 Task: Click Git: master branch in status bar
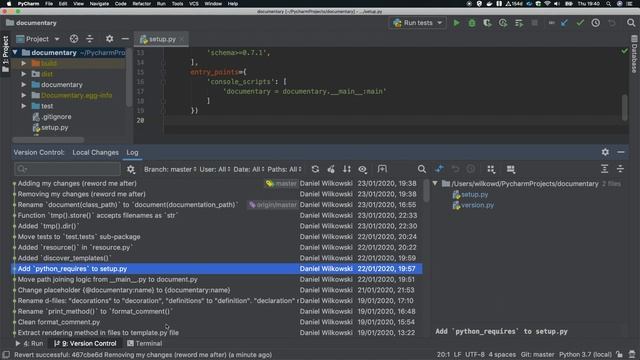(537, 355)
